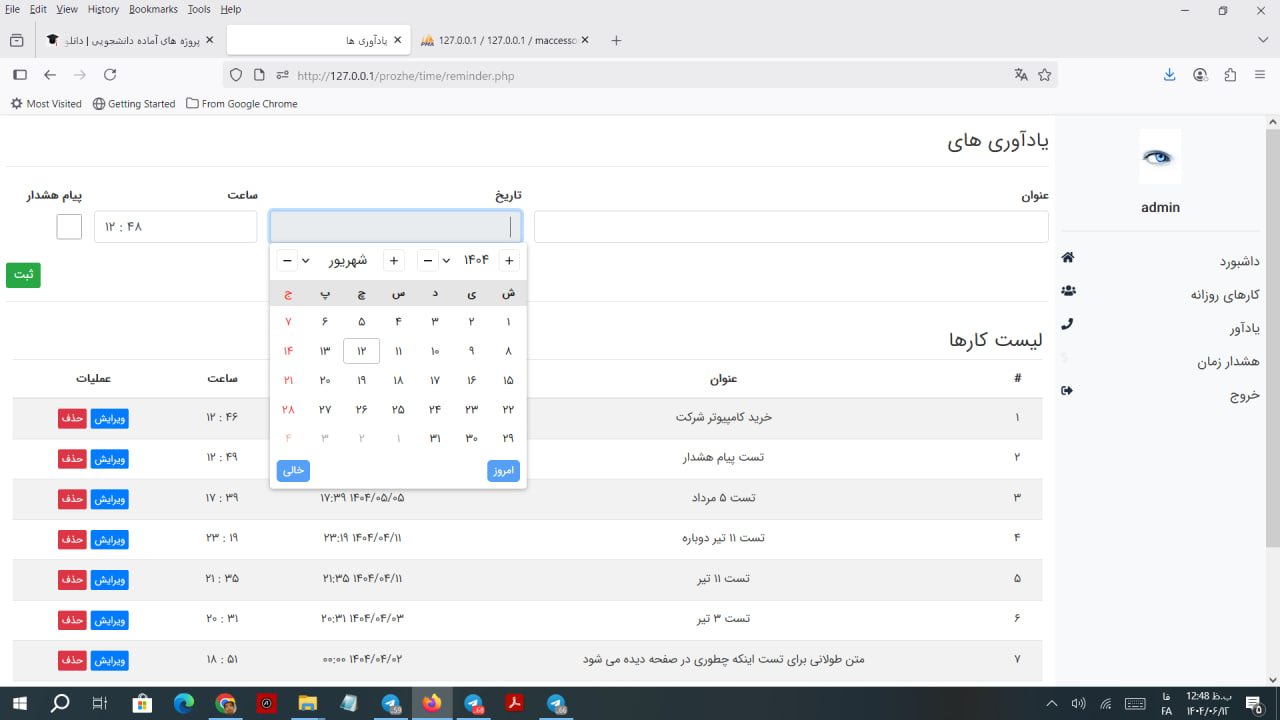Decrease the year with the minus button
1280x720 pixels.
[x=427, y=261]
